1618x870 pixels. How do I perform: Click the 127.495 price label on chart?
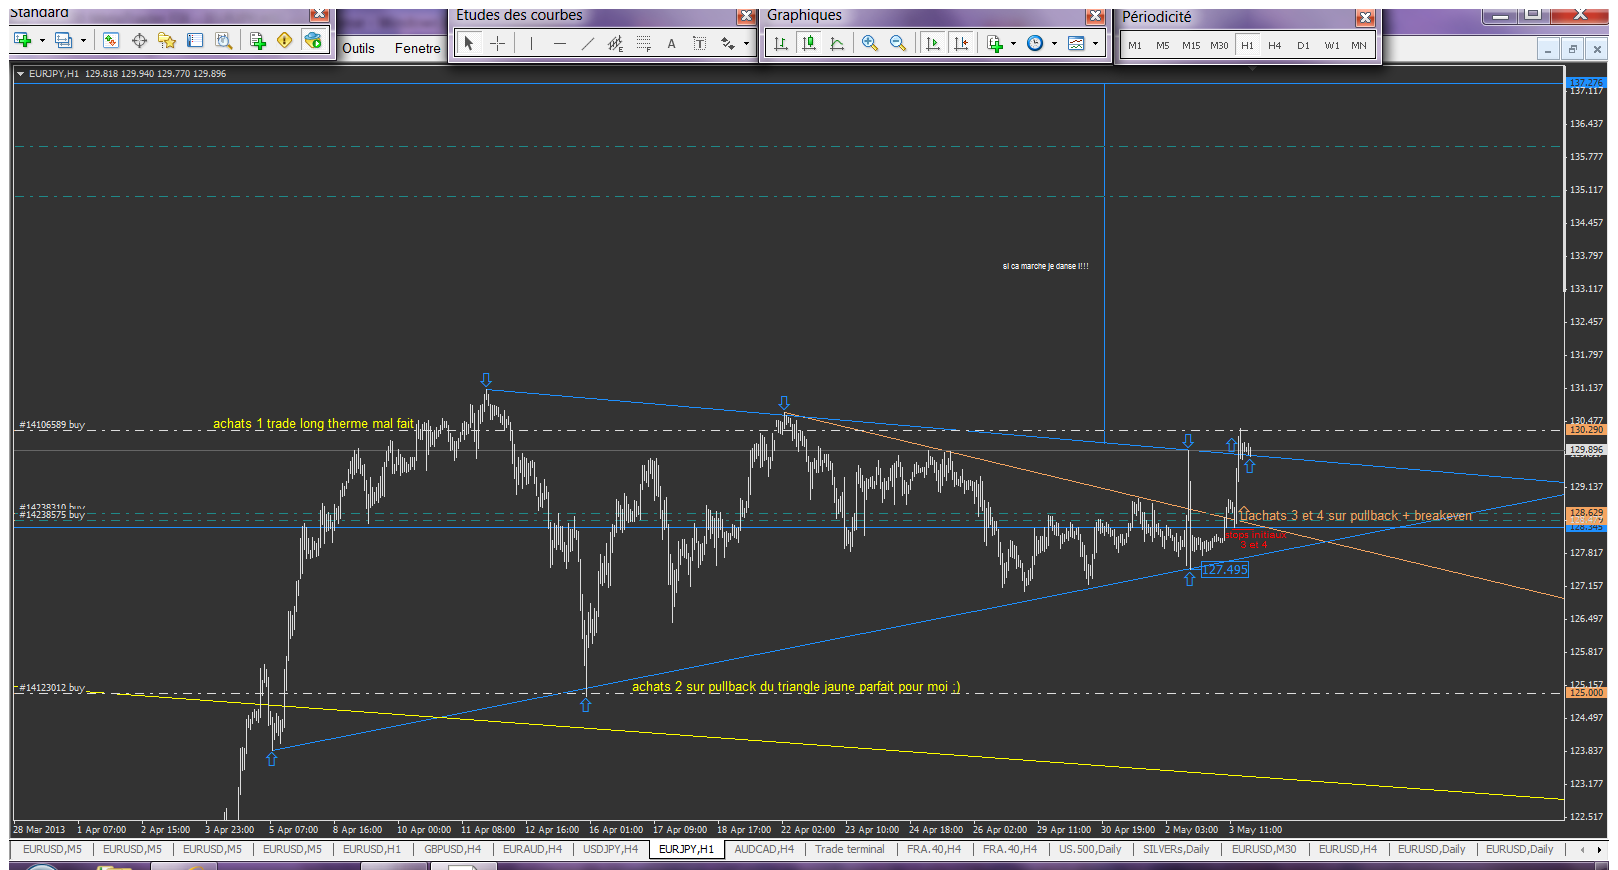point(1225,569)
